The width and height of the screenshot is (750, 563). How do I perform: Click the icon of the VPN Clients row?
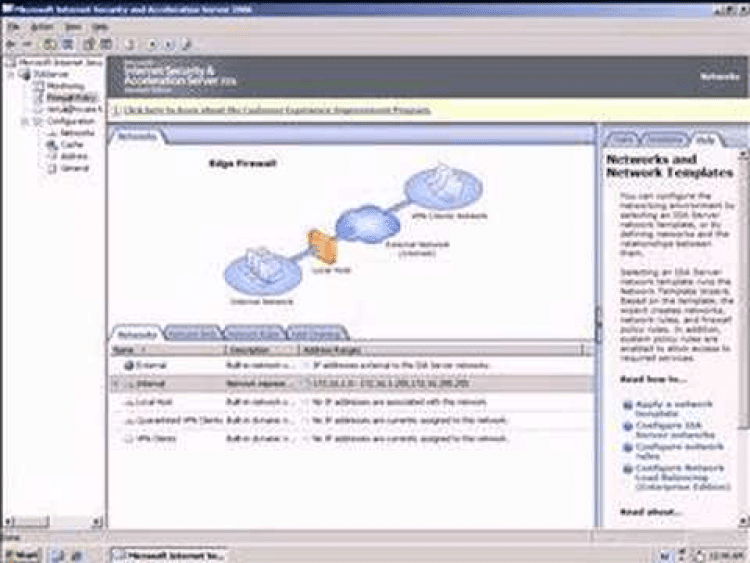point(129,439)
